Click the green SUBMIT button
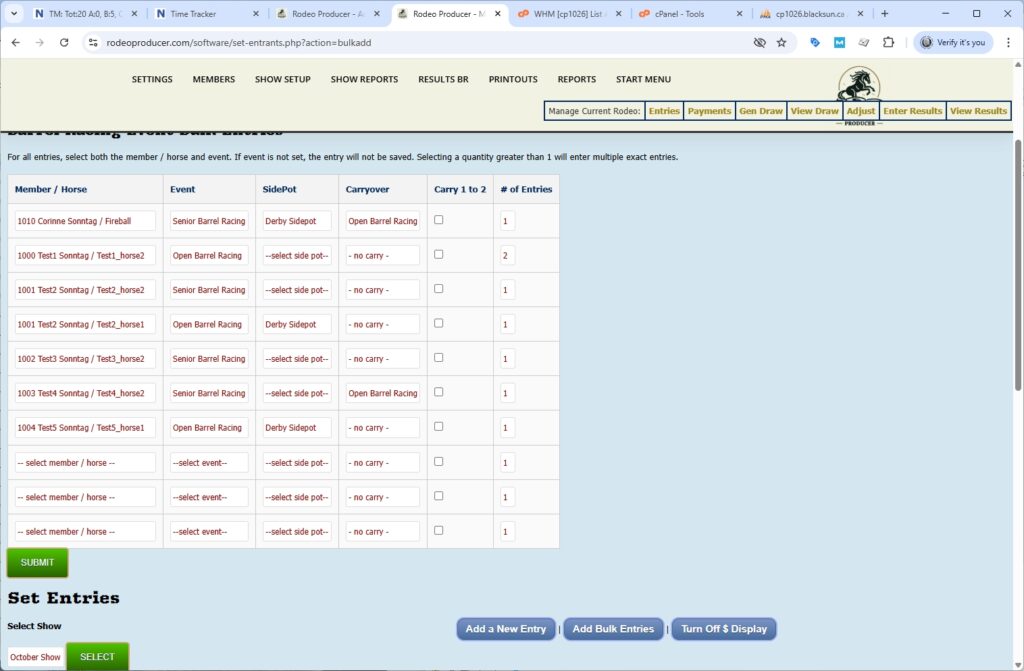 coord(37,562)
